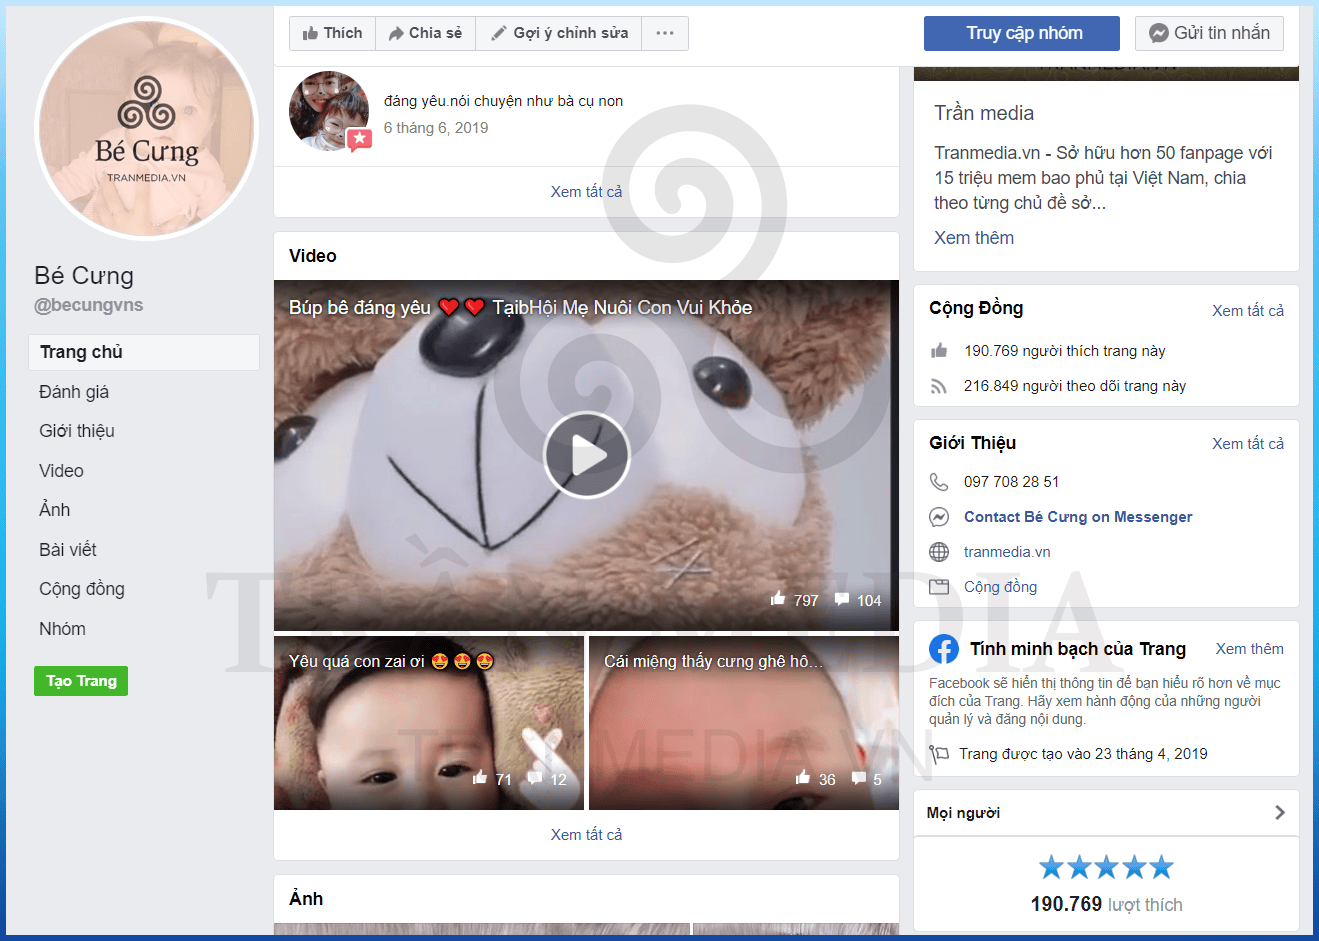Open Nhóm in the sidebar
The height and width of the screenshot is (941, 1319).
62,629
